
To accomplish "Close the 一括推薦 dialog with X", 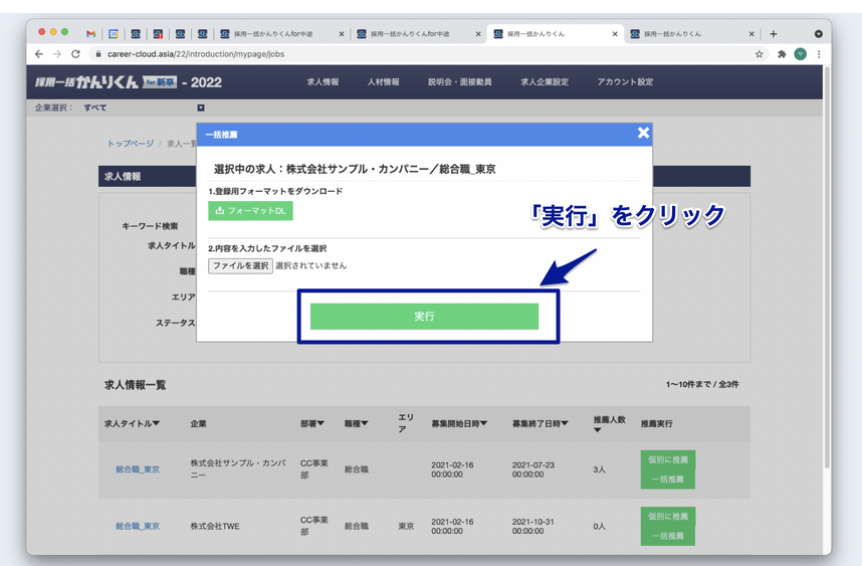I will tap(643, 132).
